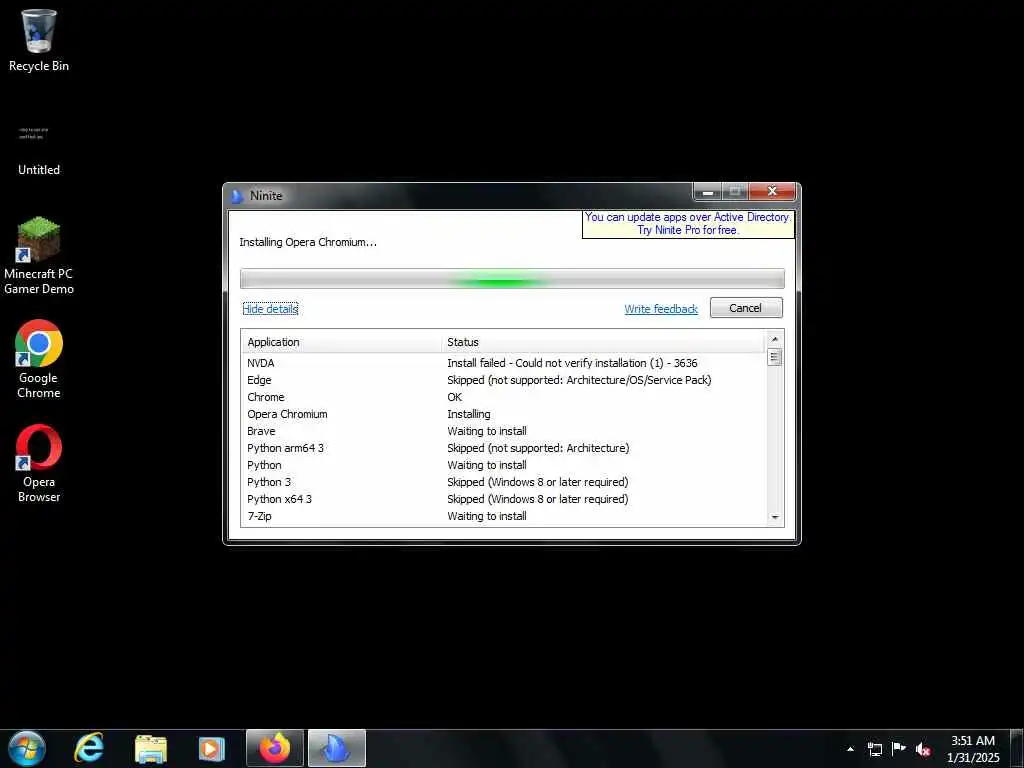Show hidden tray icons arrow
The height and width of the screenshot is (768, 1024).
850,749
